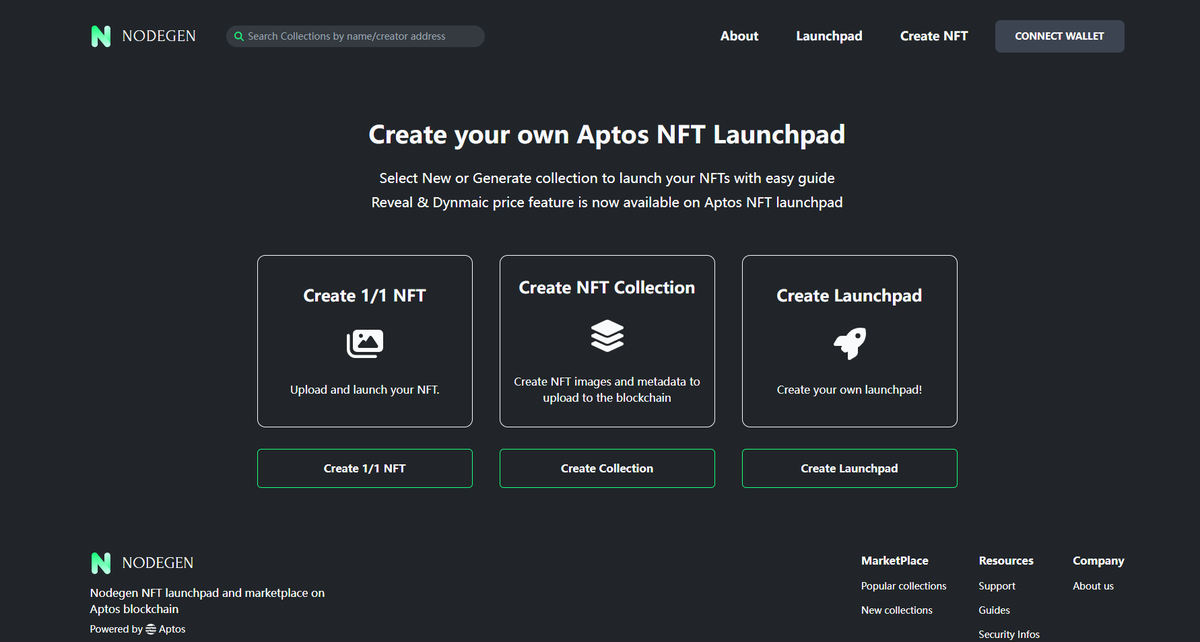This screenshot has width=1200, height=642.
Task: Click the Nodegen logo in footer
Action: click(142, 563)
